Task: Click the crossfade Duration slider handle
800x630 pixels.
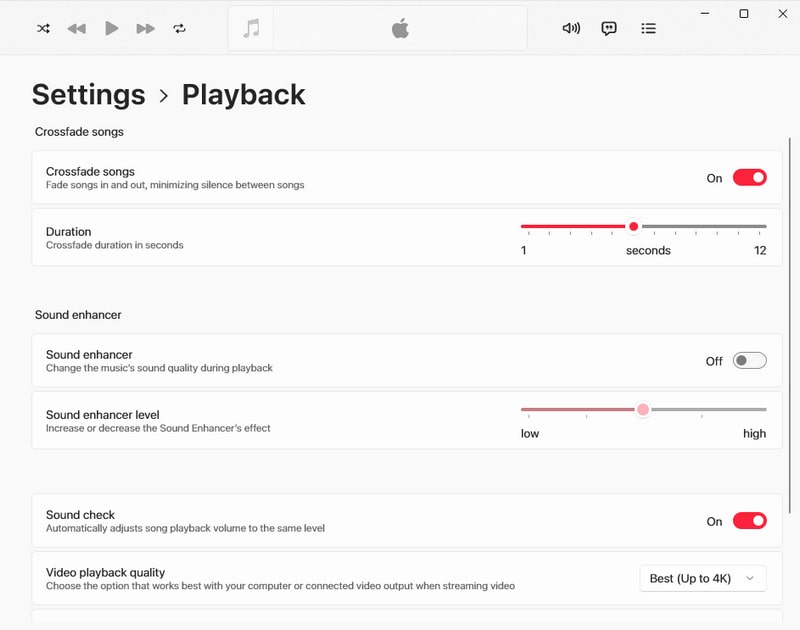Action: click(634, 227)
